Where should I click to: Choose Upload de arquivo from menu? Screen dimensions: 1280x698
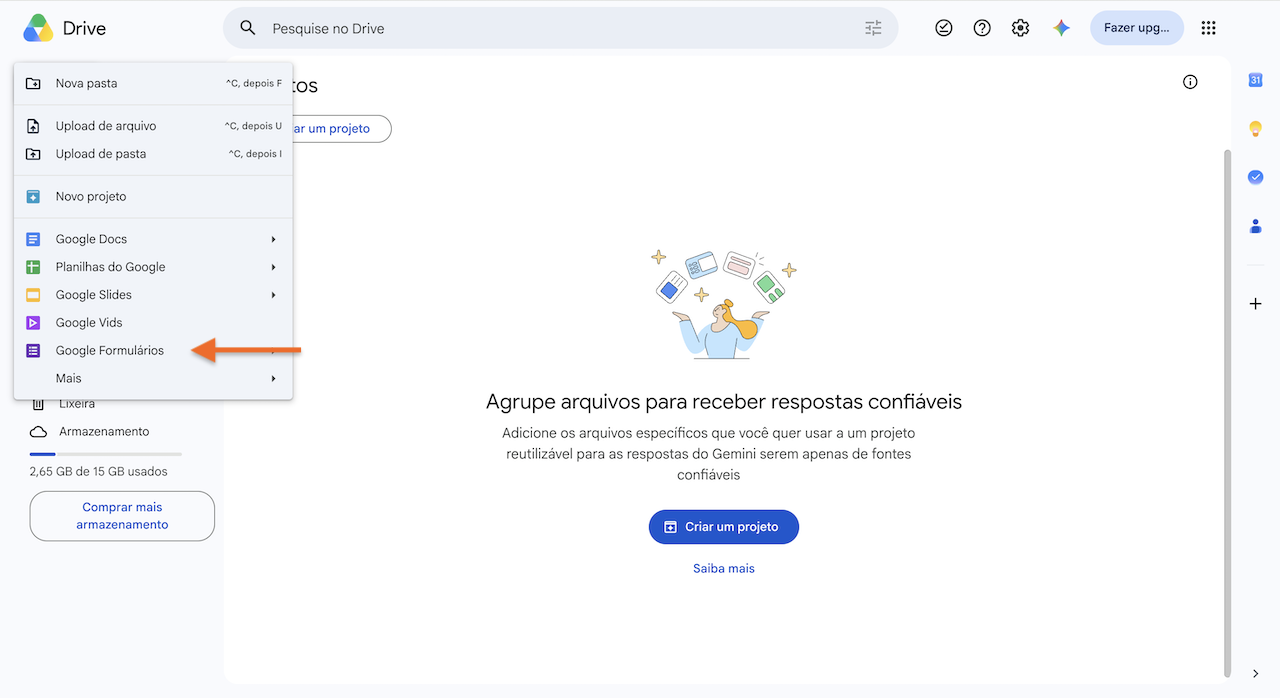[x=153, y=126]
